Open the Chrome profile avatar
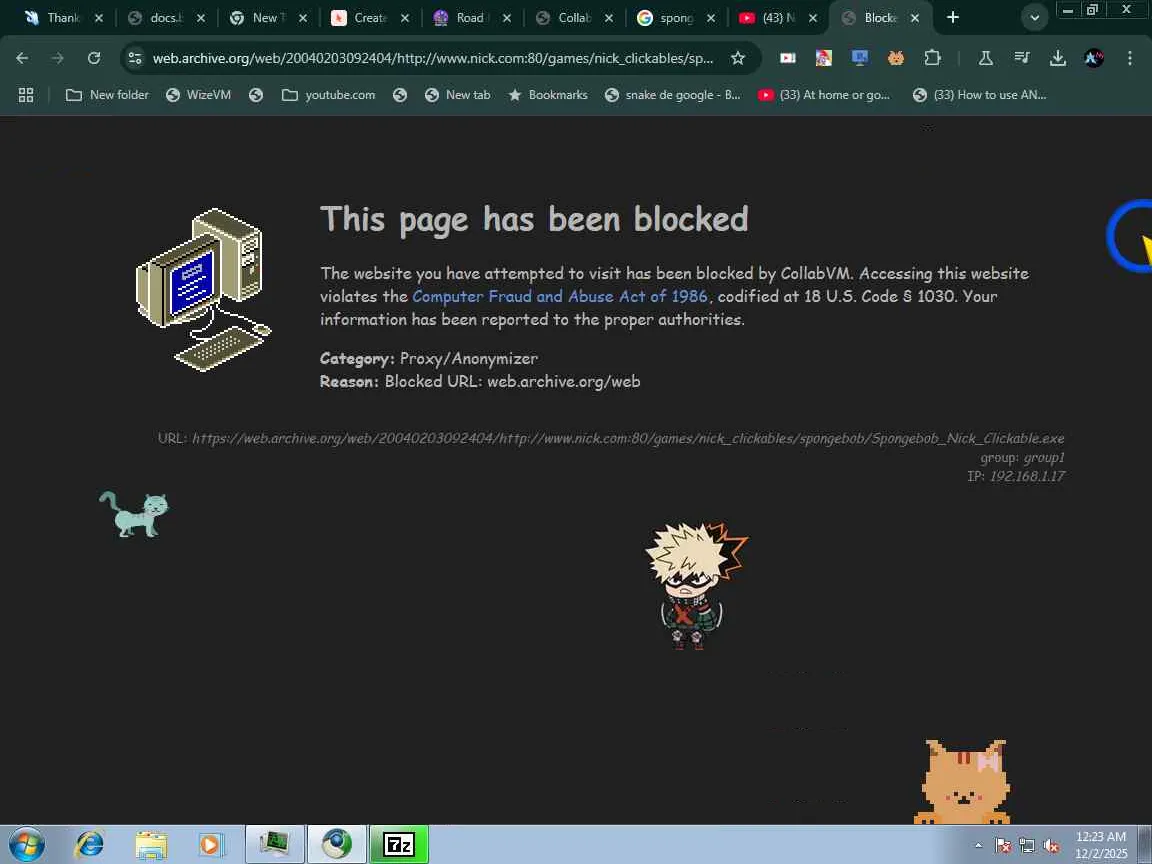Image resolution: width=1152 pixels, height=864 pixels. (1094, 58)
